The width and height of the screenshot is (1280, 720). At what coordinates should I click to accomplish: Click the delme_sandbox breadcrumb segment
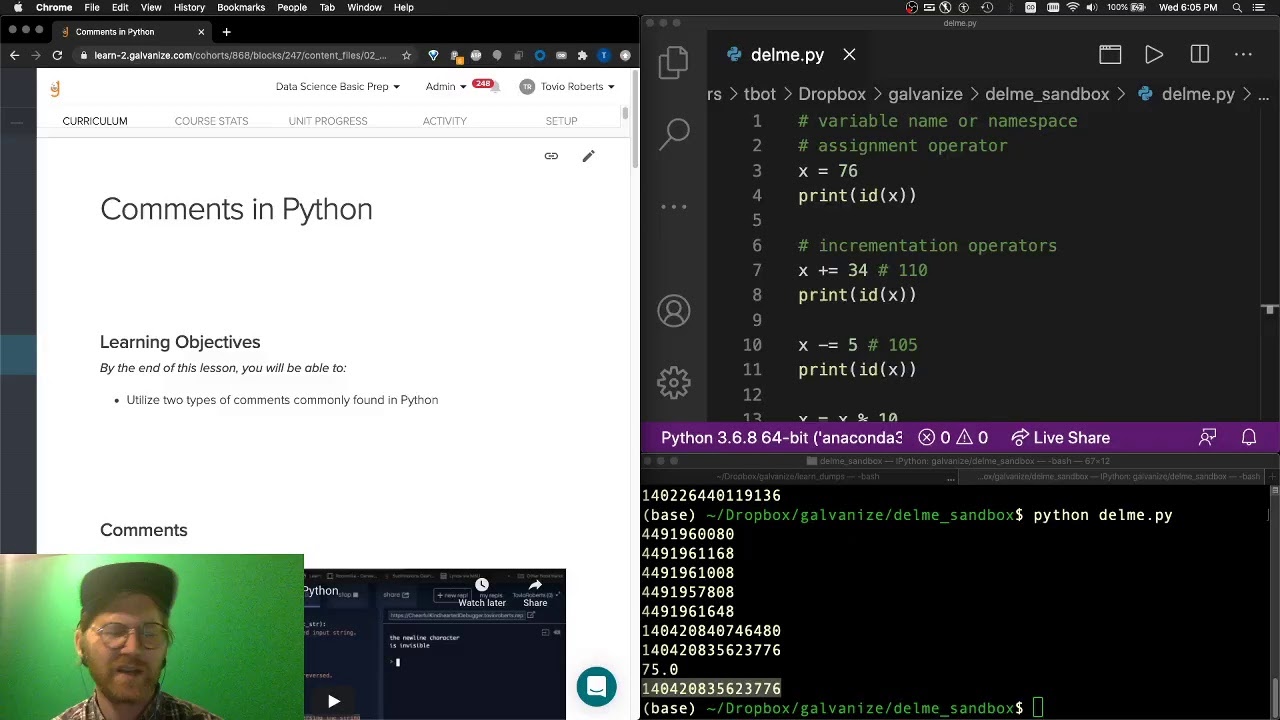click(1047, 94)
